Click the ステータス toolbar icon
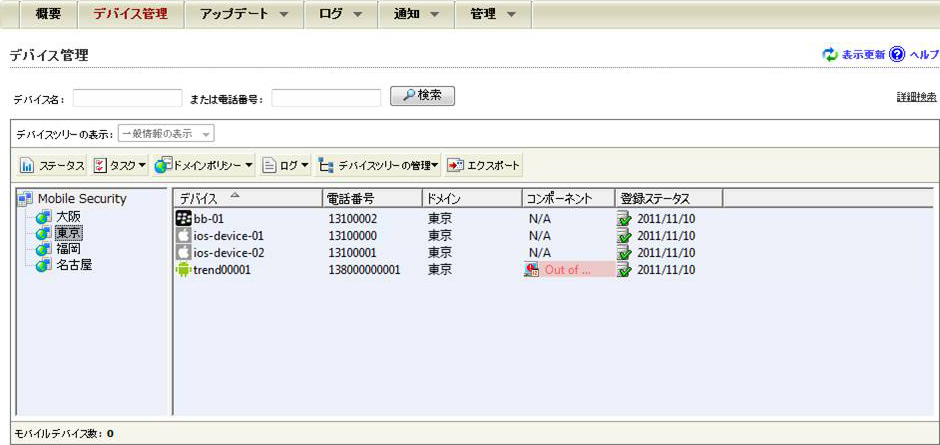Image resolution: width=940 pixels, height=445 pixels. 28,165
